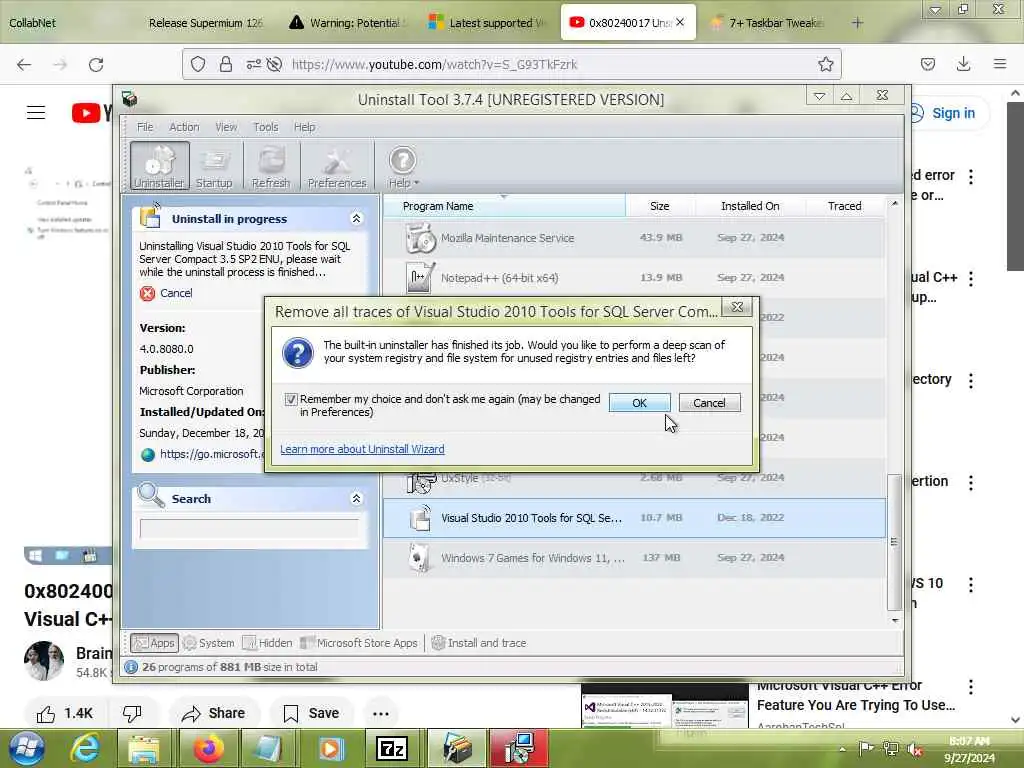This screenshot has width=1024, height=768.
Task: Collapse the Uninstall in progress panel
Action: pyautogui.click(x=357, y=219)
